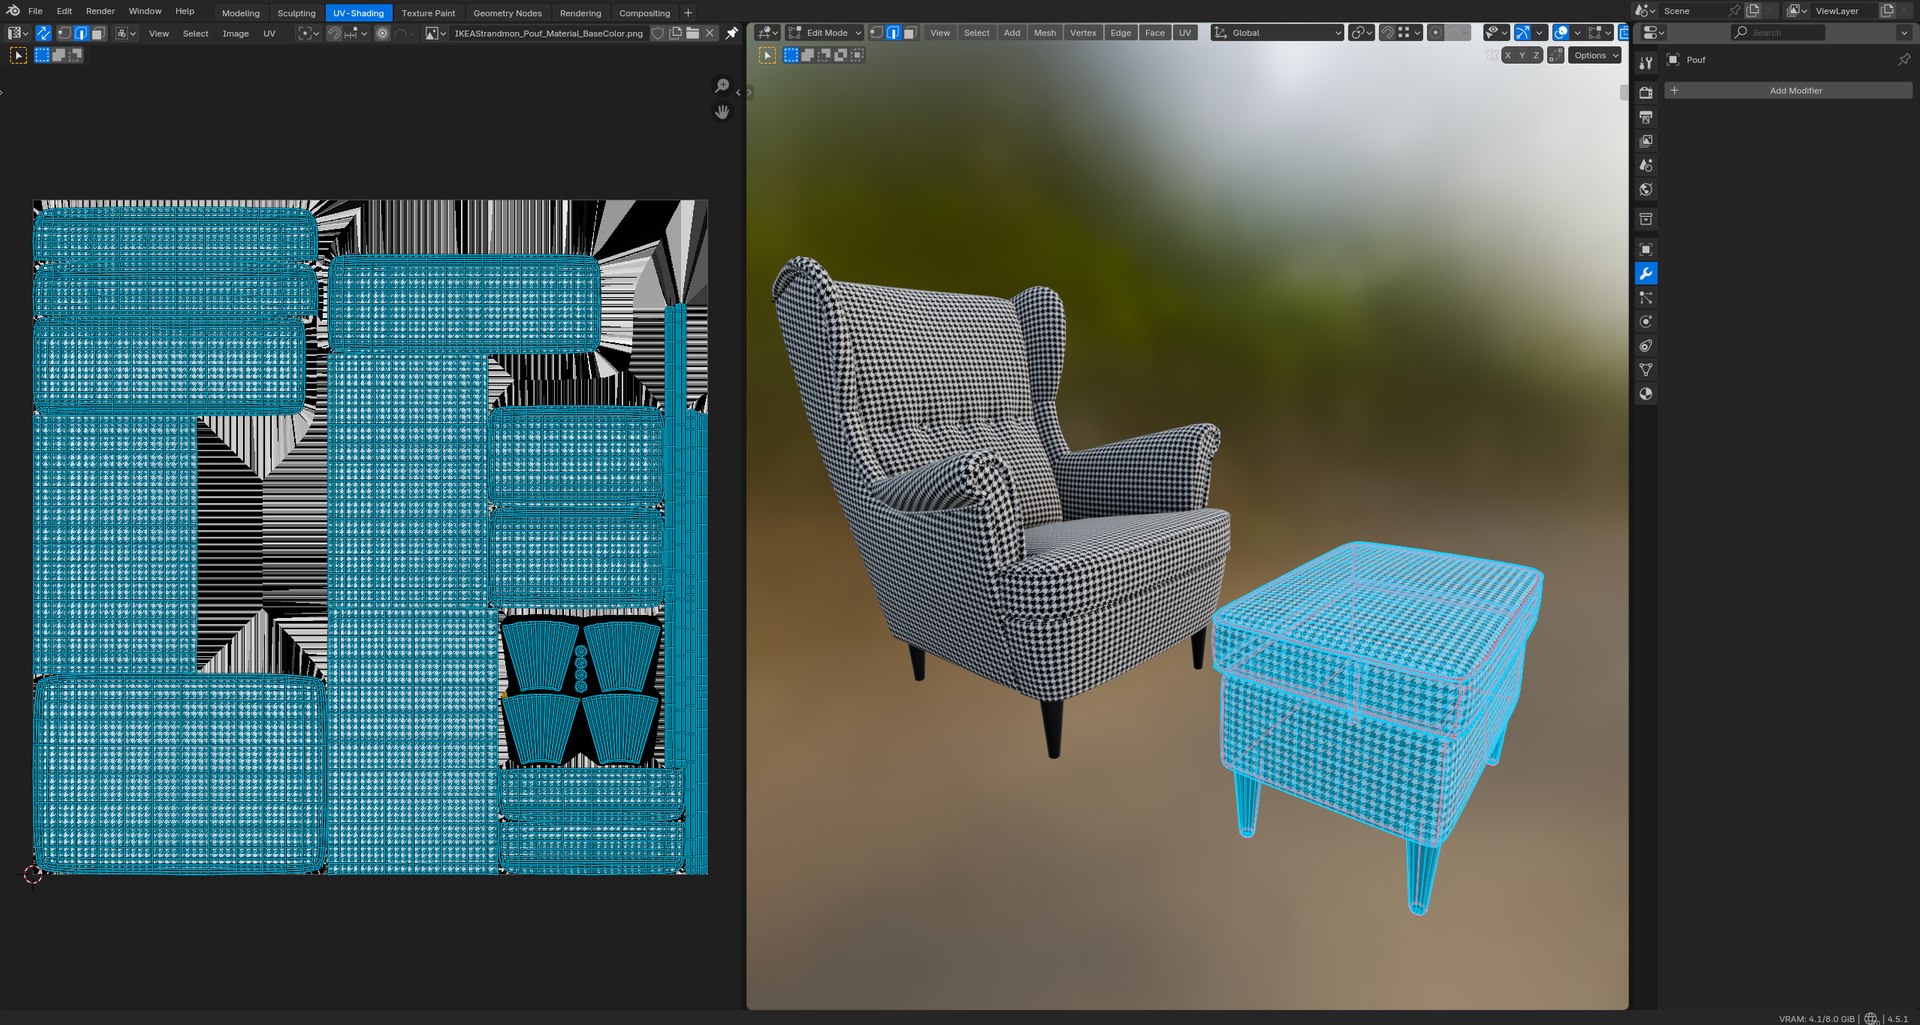Open the Mesh menu in viewport
Image resolution: width=1920 pixels, height=1025 pixels.
point(1045,33)
